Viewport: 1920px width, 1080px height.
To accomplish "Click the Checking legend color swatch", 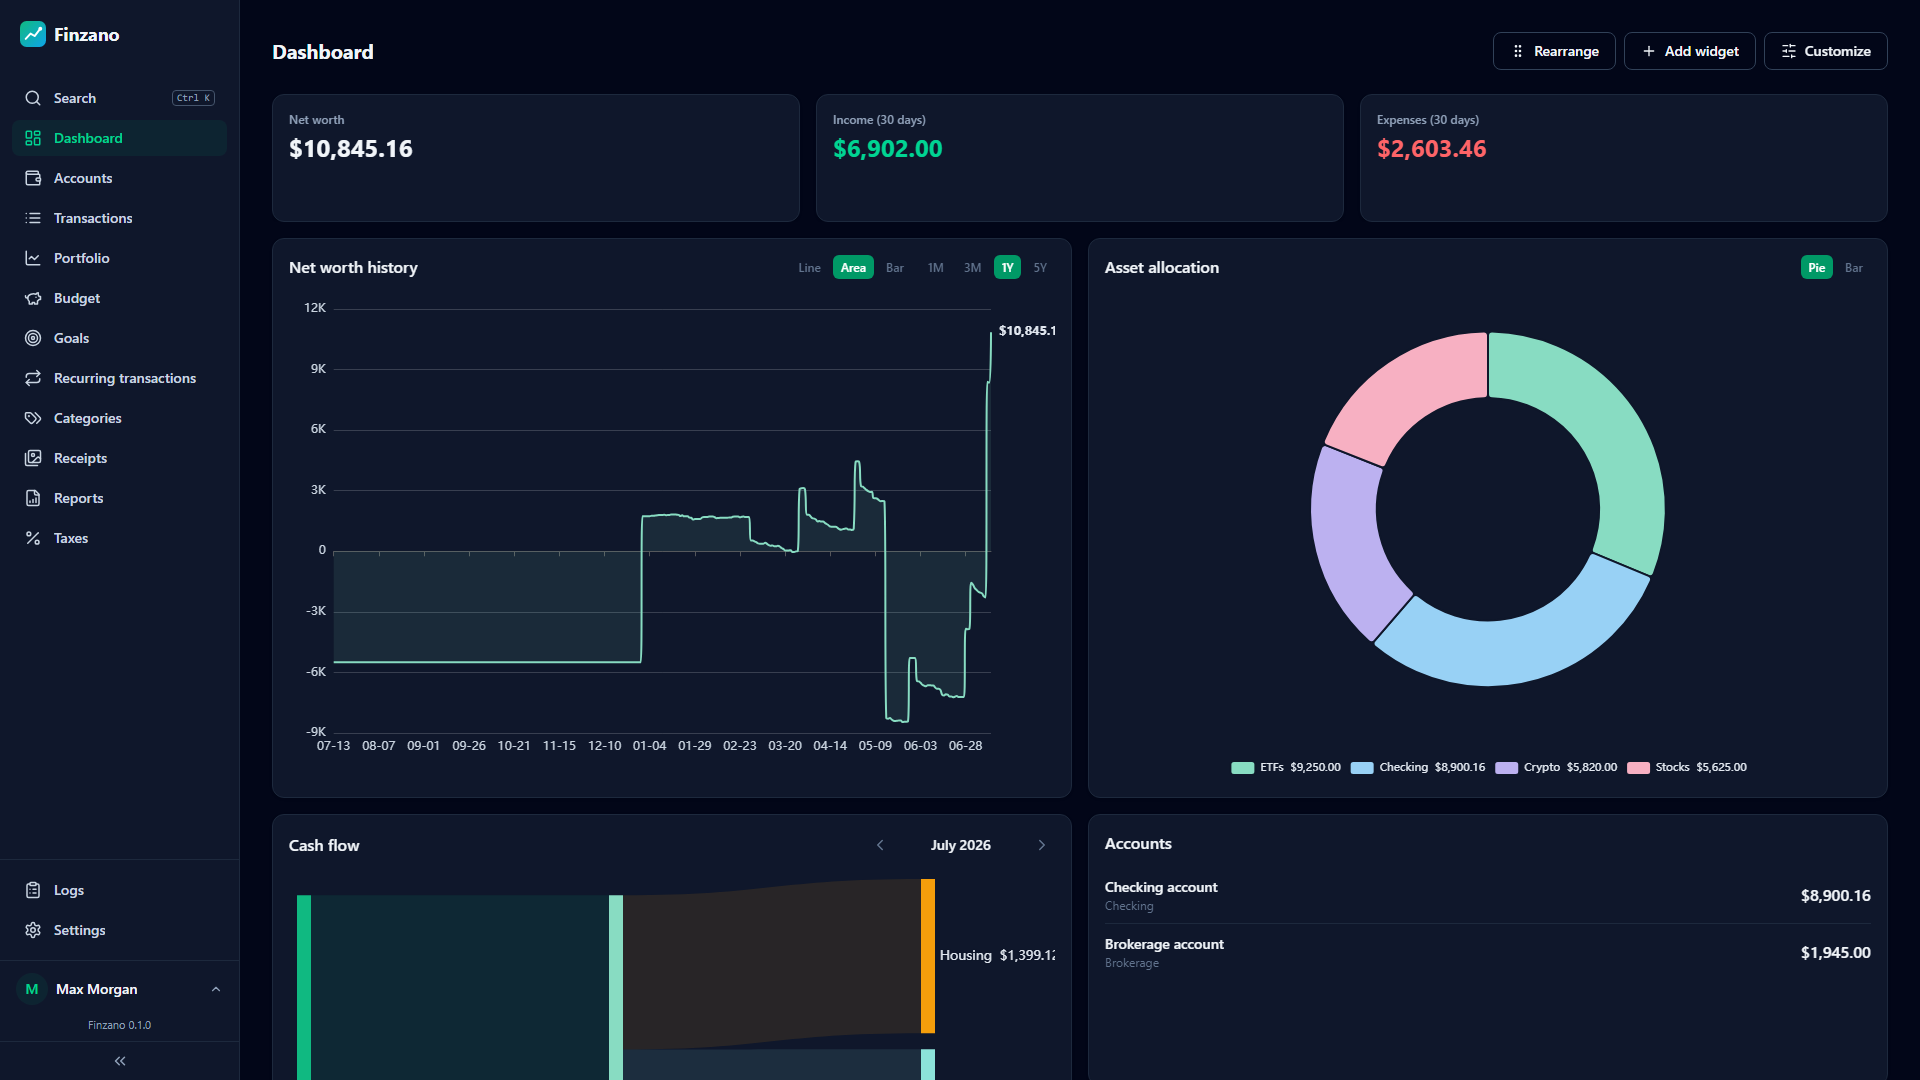I will [x=1362, y=768].
